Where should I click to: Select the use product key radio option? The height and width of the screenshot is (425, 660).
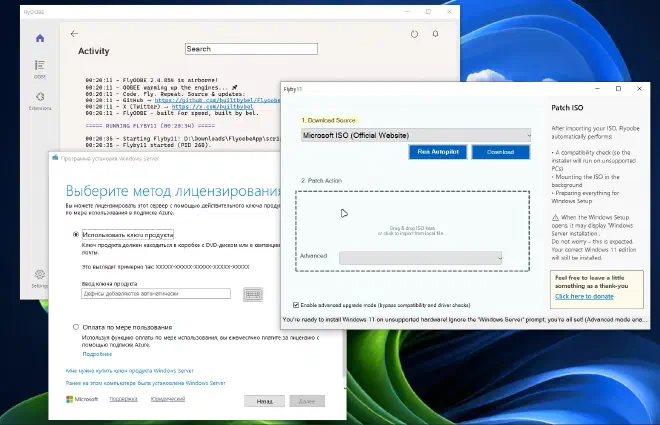[x=76, y=234]
